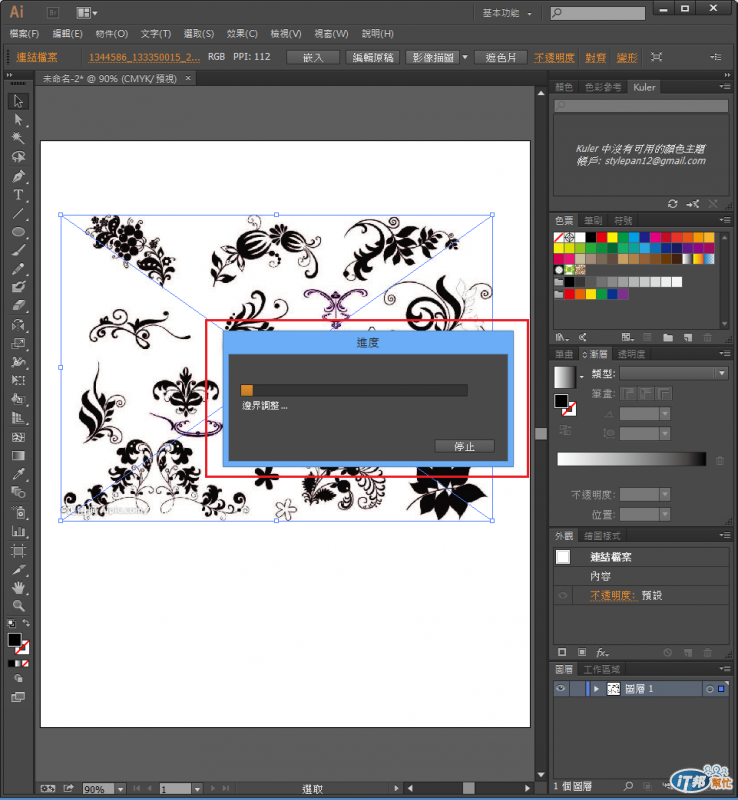Click the 停止 button in progress dialog
This screenshot has height=800, width=738.
464,446
